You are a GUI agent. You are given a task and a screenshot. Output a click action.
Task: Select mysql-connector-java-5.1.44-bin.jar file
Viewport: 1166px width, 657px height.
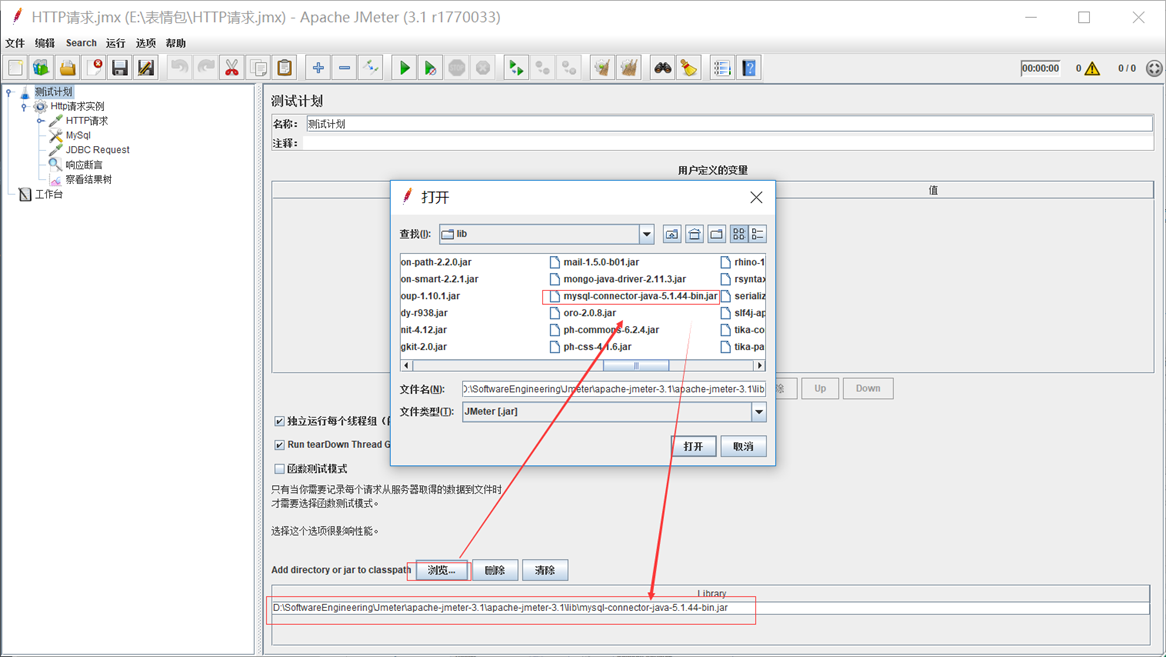tap(632, 297)
